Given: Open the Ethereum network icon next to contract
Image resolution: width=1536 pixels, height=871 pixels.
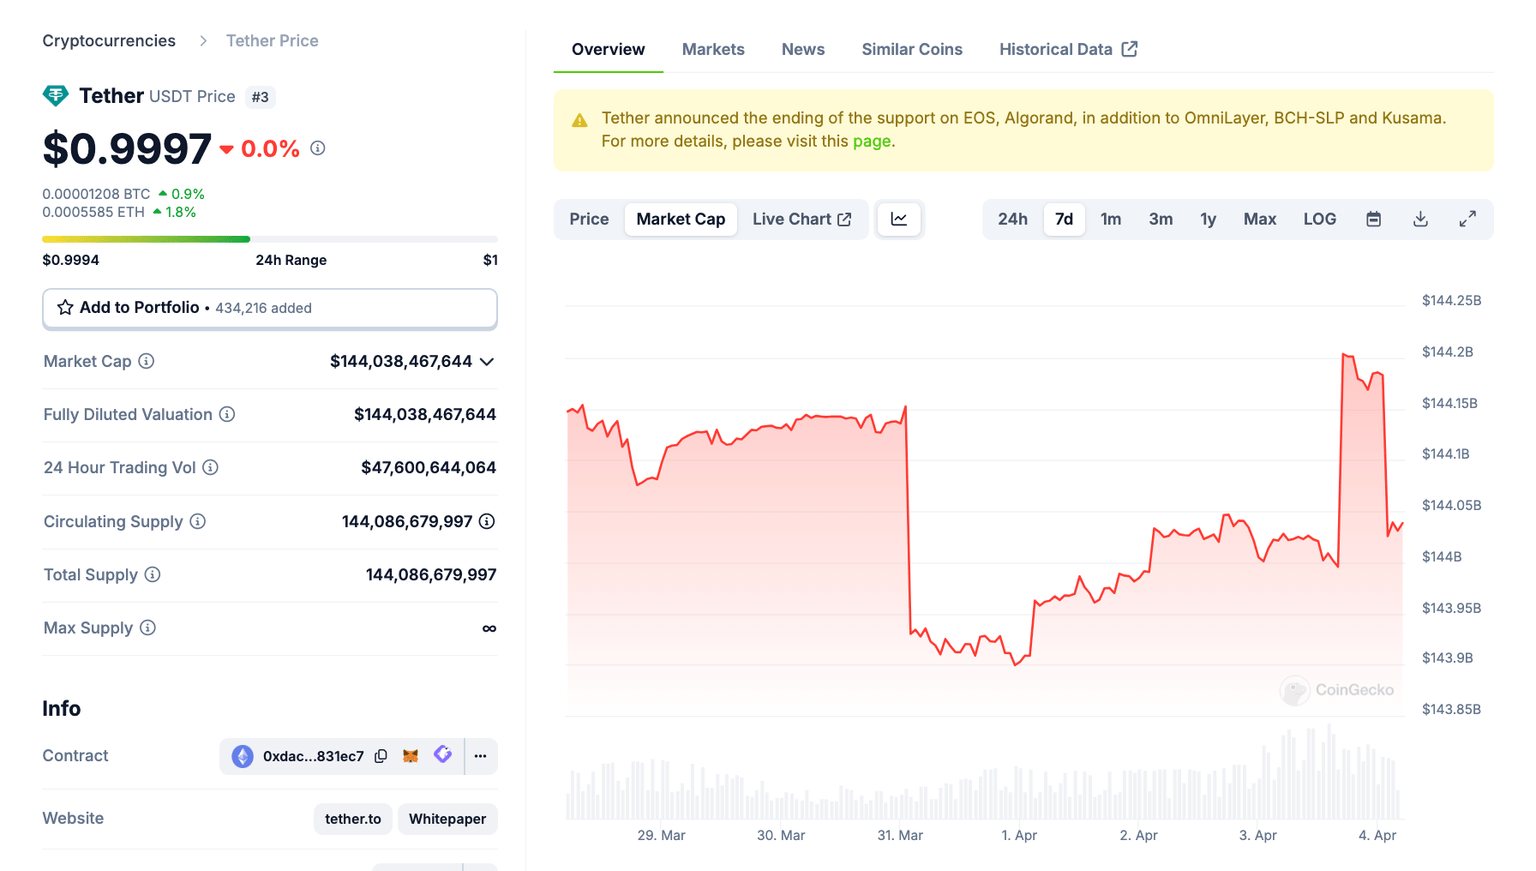Looking at the screenshot, I should tap(242, 756).
